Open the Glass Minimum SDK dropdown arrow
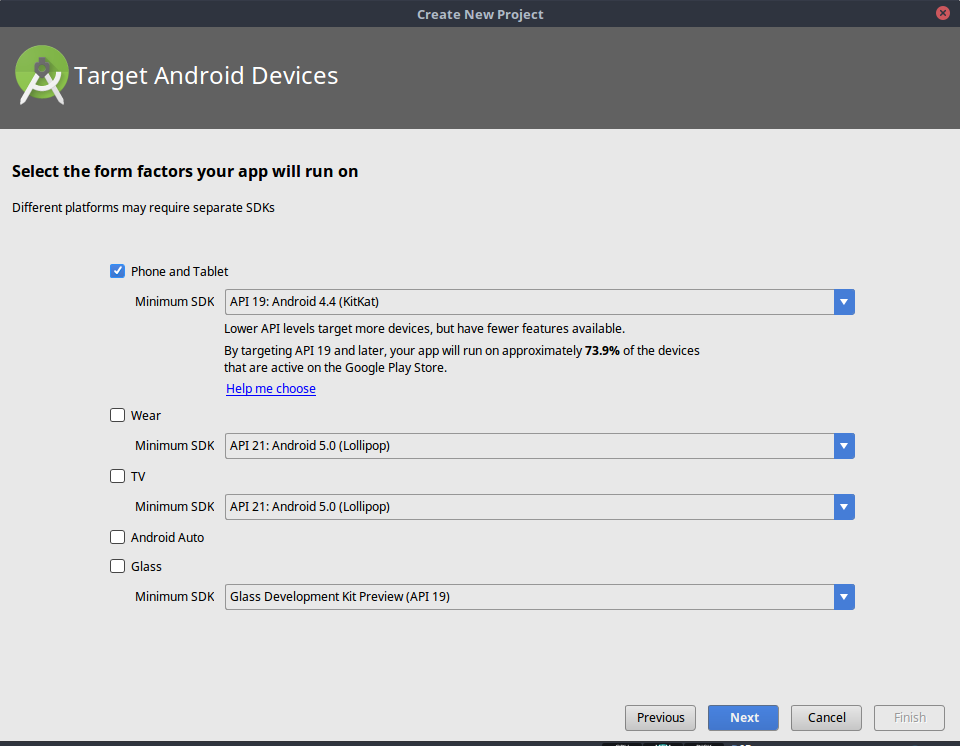The width and height of the screenshot is (960, 746). [844, 596]
